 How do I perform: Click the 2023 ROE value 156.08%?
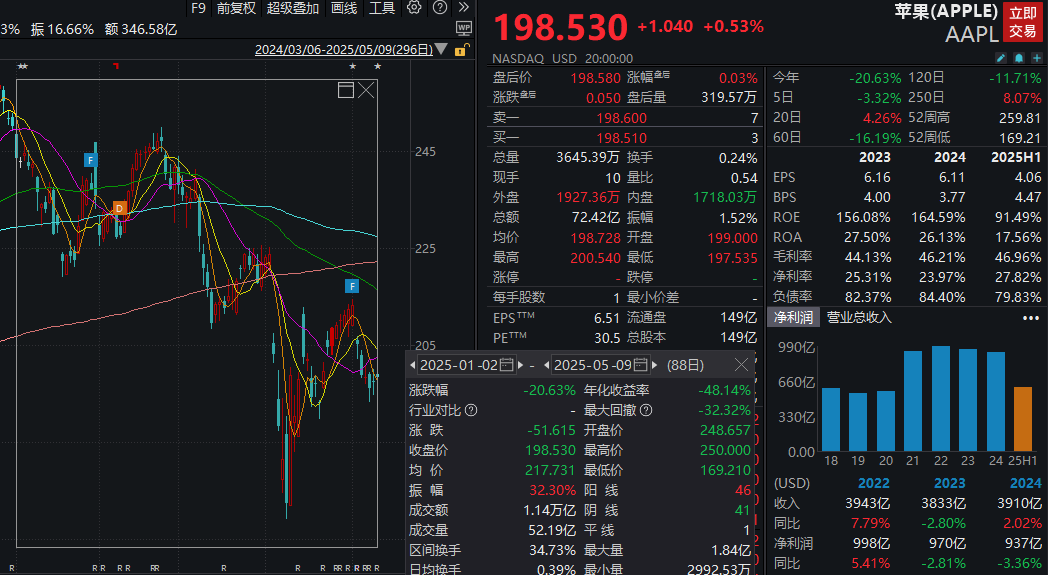tap(863, 217)
